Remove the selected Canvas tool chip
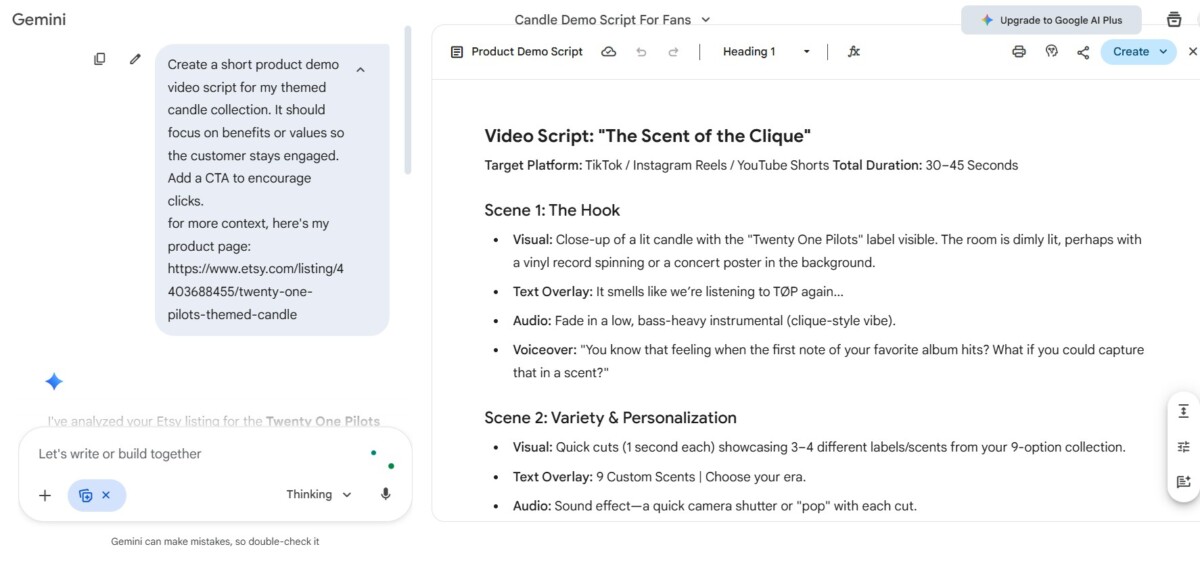Image resolution: width=1200 pixels, height=578 pixels. 106,495
